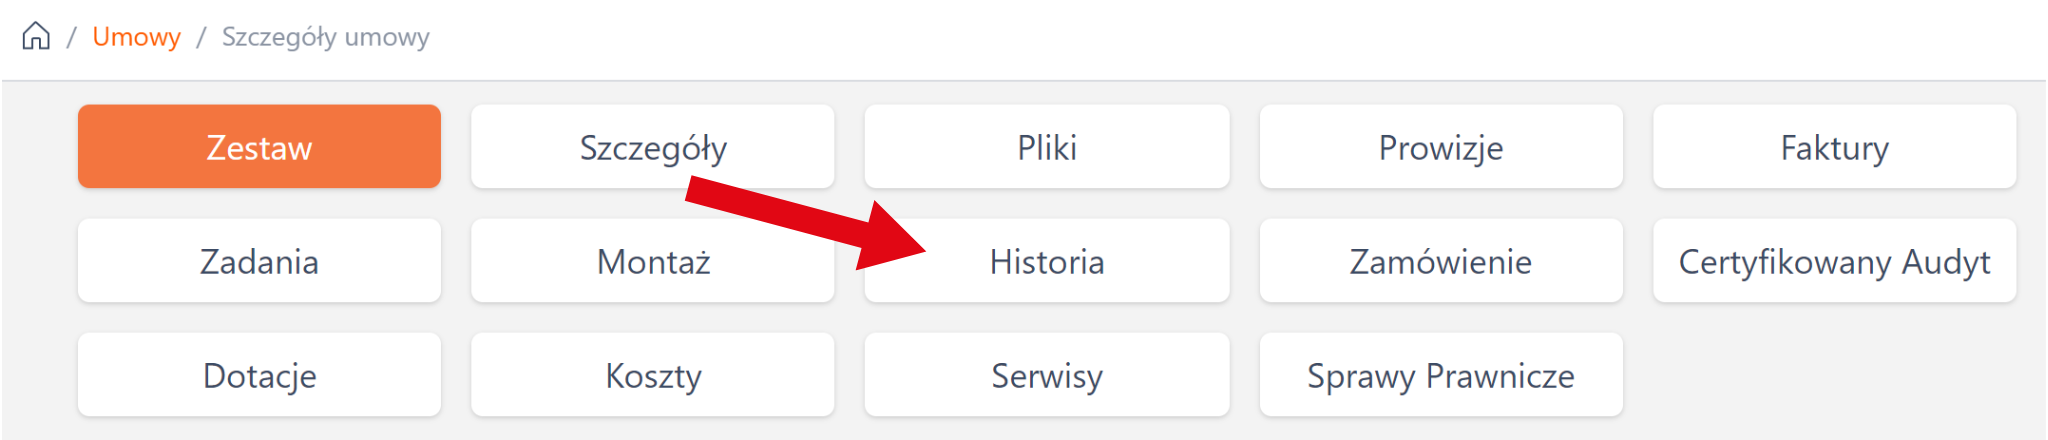Select the Zestaw tab

[259, 147]
